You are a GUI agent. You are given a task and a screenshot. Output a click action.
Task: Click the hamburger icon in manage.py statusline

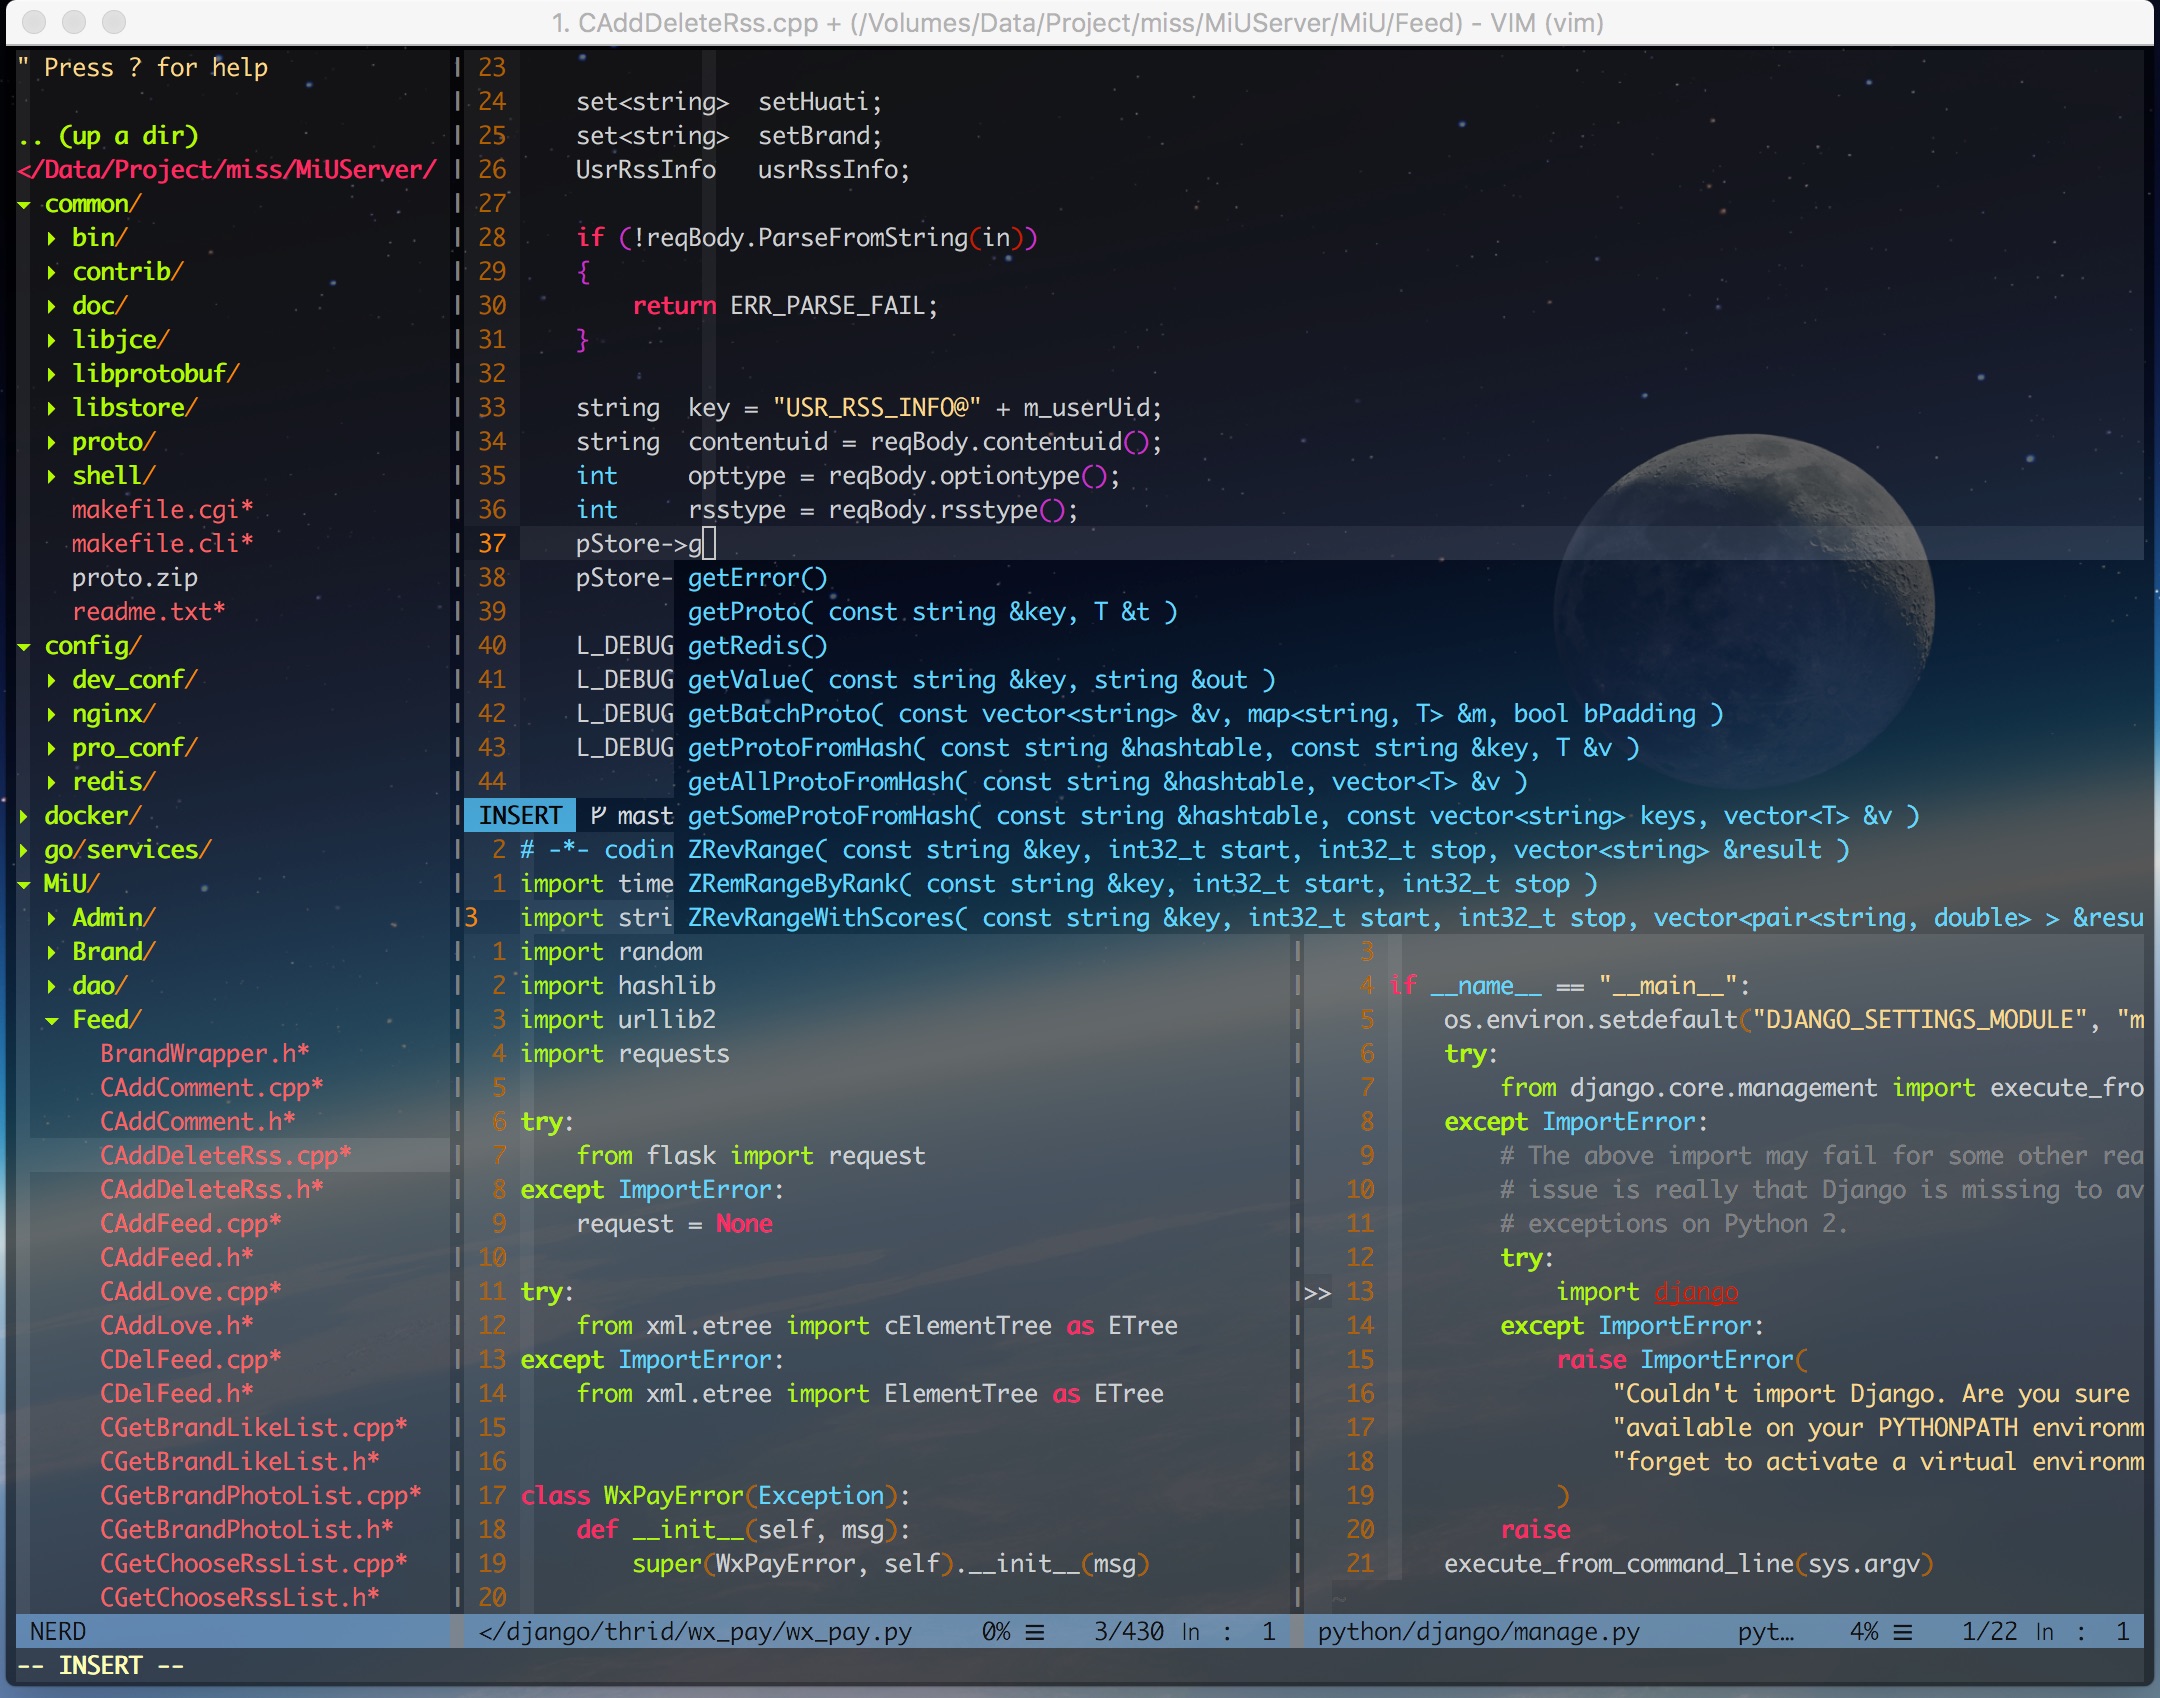pos(1903,1632)
